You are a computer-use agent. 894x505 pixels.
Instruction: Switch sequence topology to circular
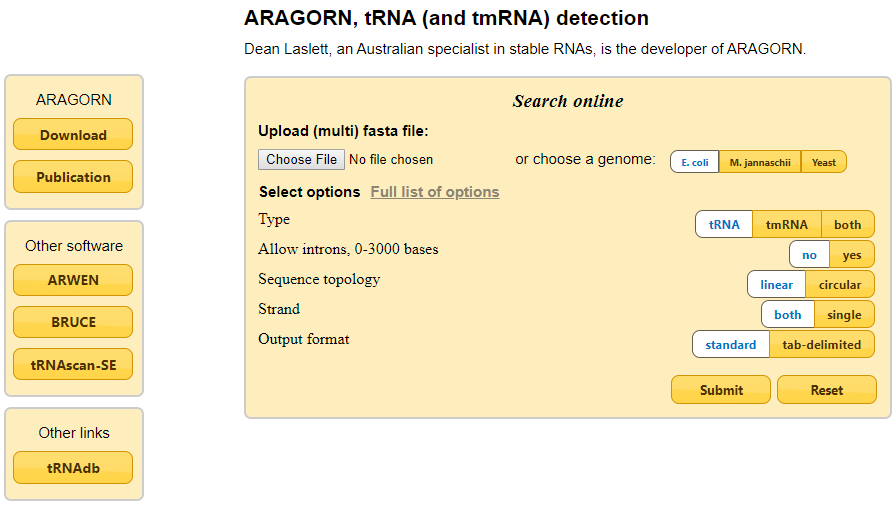click(840, 285)
